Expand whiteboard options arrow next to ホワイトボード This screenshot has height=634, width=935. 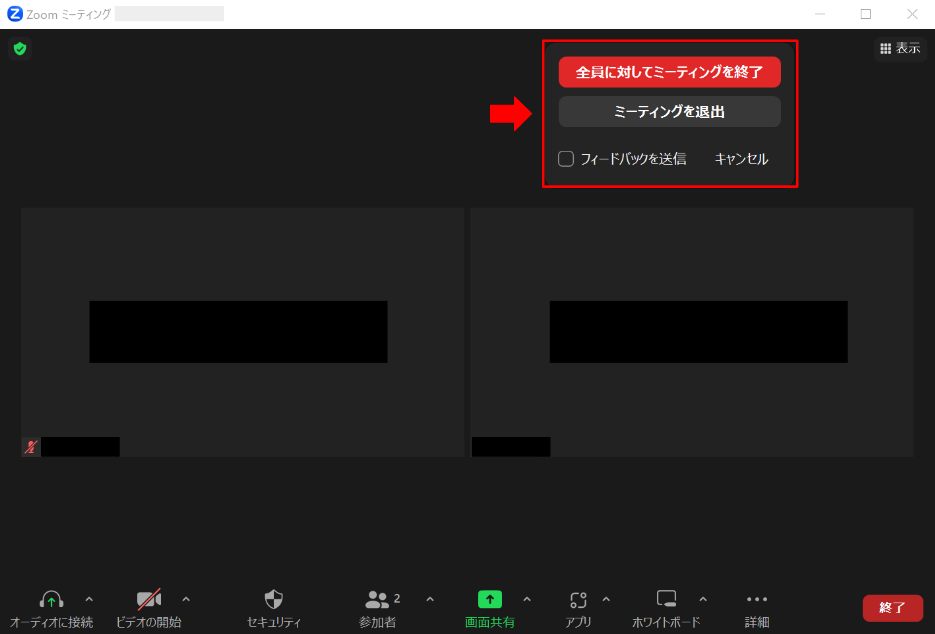(703, 599)
